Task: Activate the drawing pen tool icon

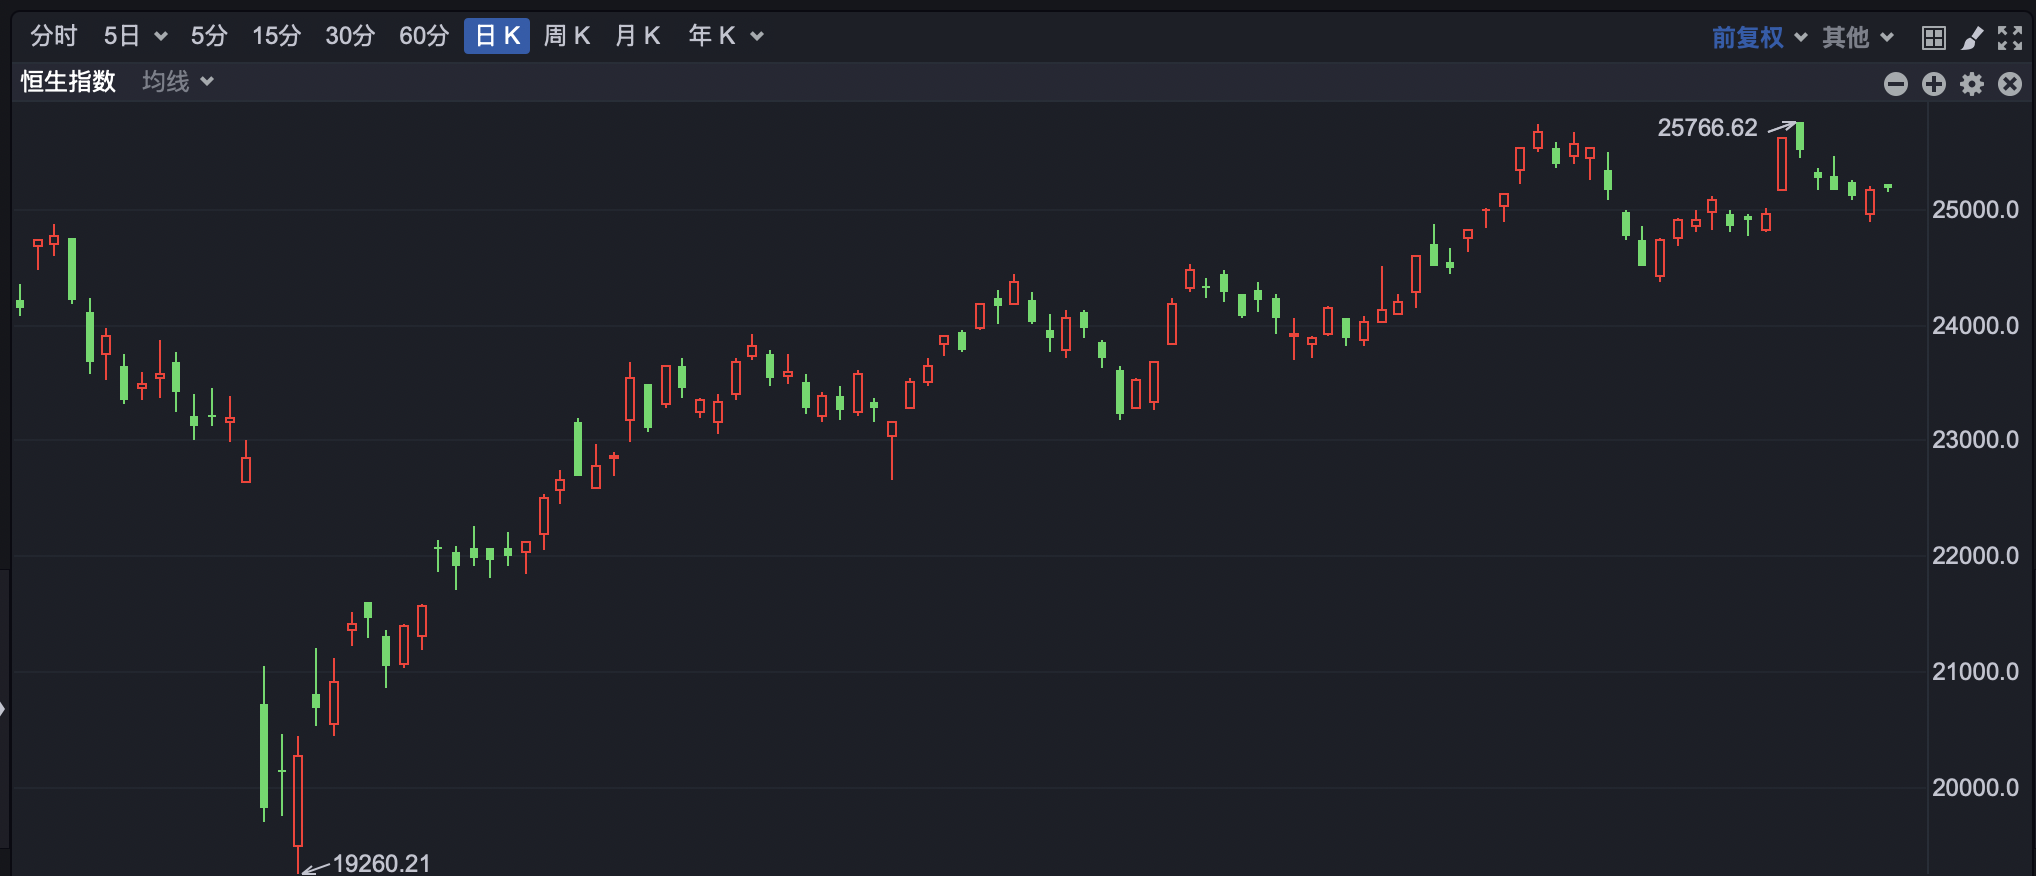Action: click(1972, 38)
